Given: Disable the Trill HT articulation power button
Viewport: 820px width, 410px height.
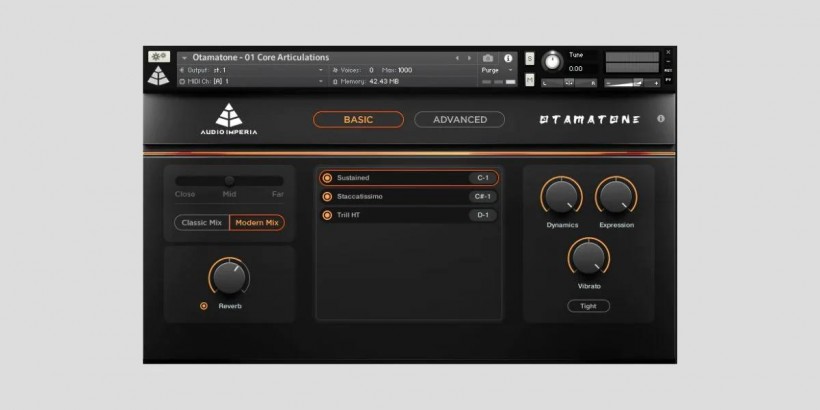Looking at the screenshot, I should click(327, 215).
